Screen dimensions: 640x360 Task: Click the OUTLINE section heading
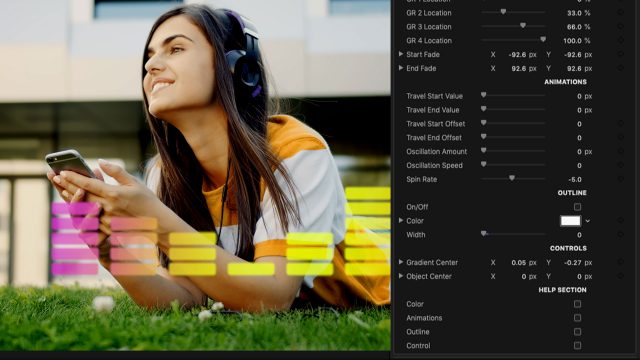click(572, 193)
